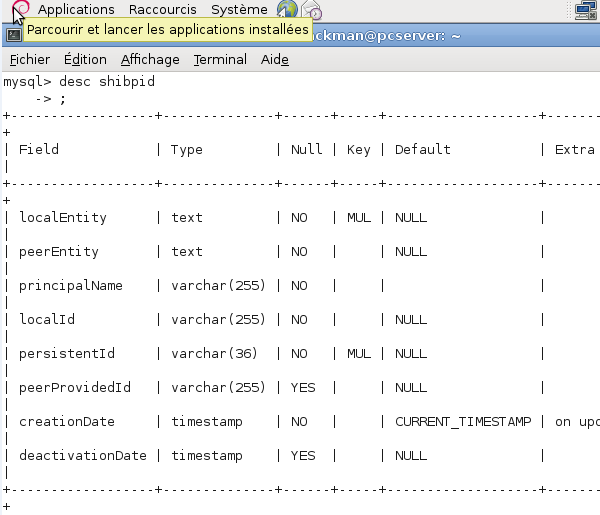The width and height of the screenshot is (600, 515).
Task: Open the Système menu
Action: 239,10
